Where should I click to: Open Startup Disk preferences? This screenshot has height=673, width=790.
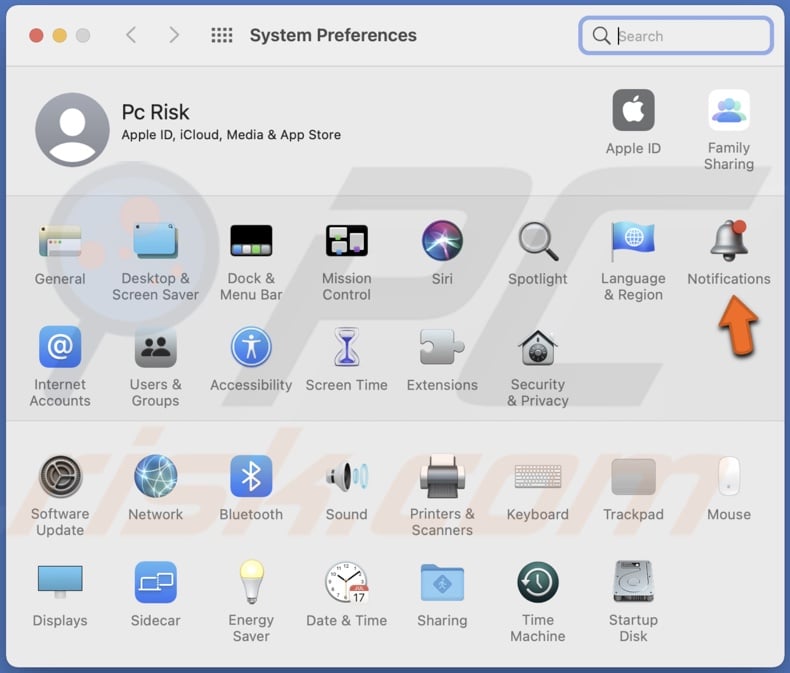[633, 583]
